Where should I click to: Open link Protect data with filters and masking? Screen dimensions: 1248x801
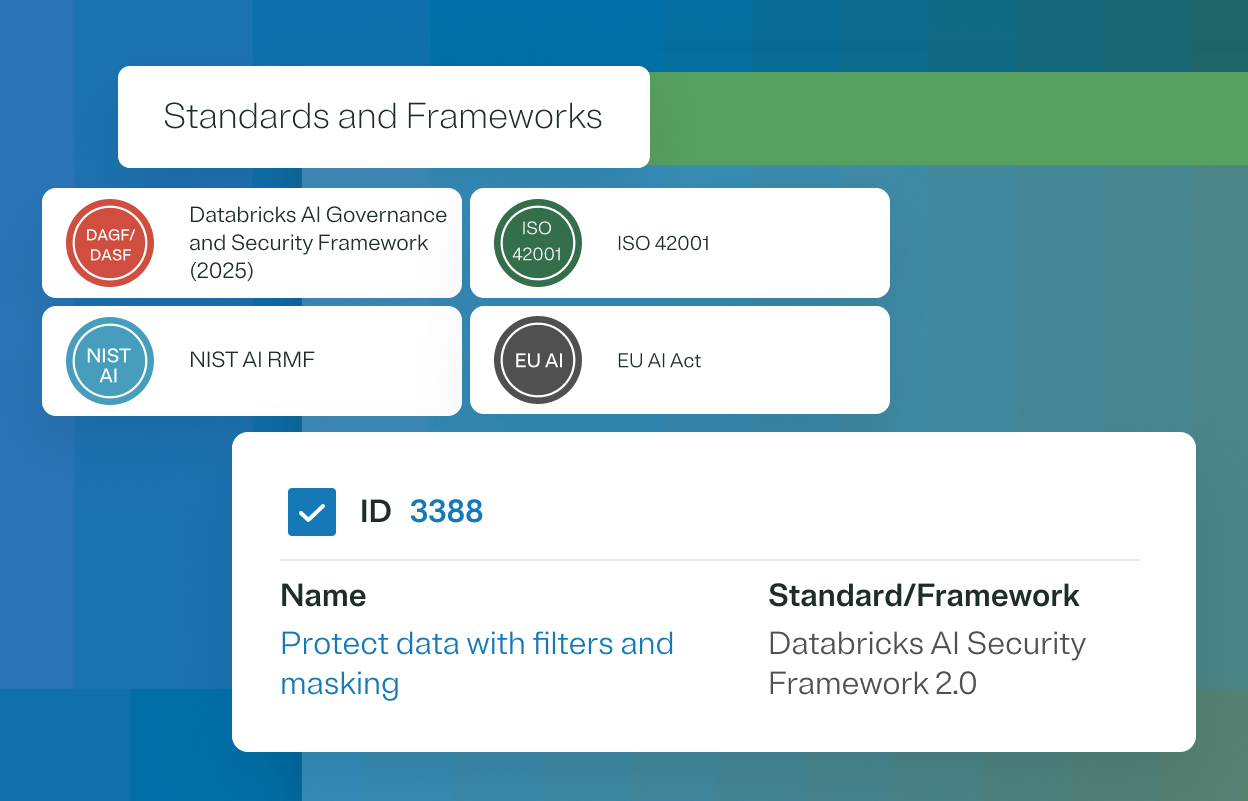477,663
